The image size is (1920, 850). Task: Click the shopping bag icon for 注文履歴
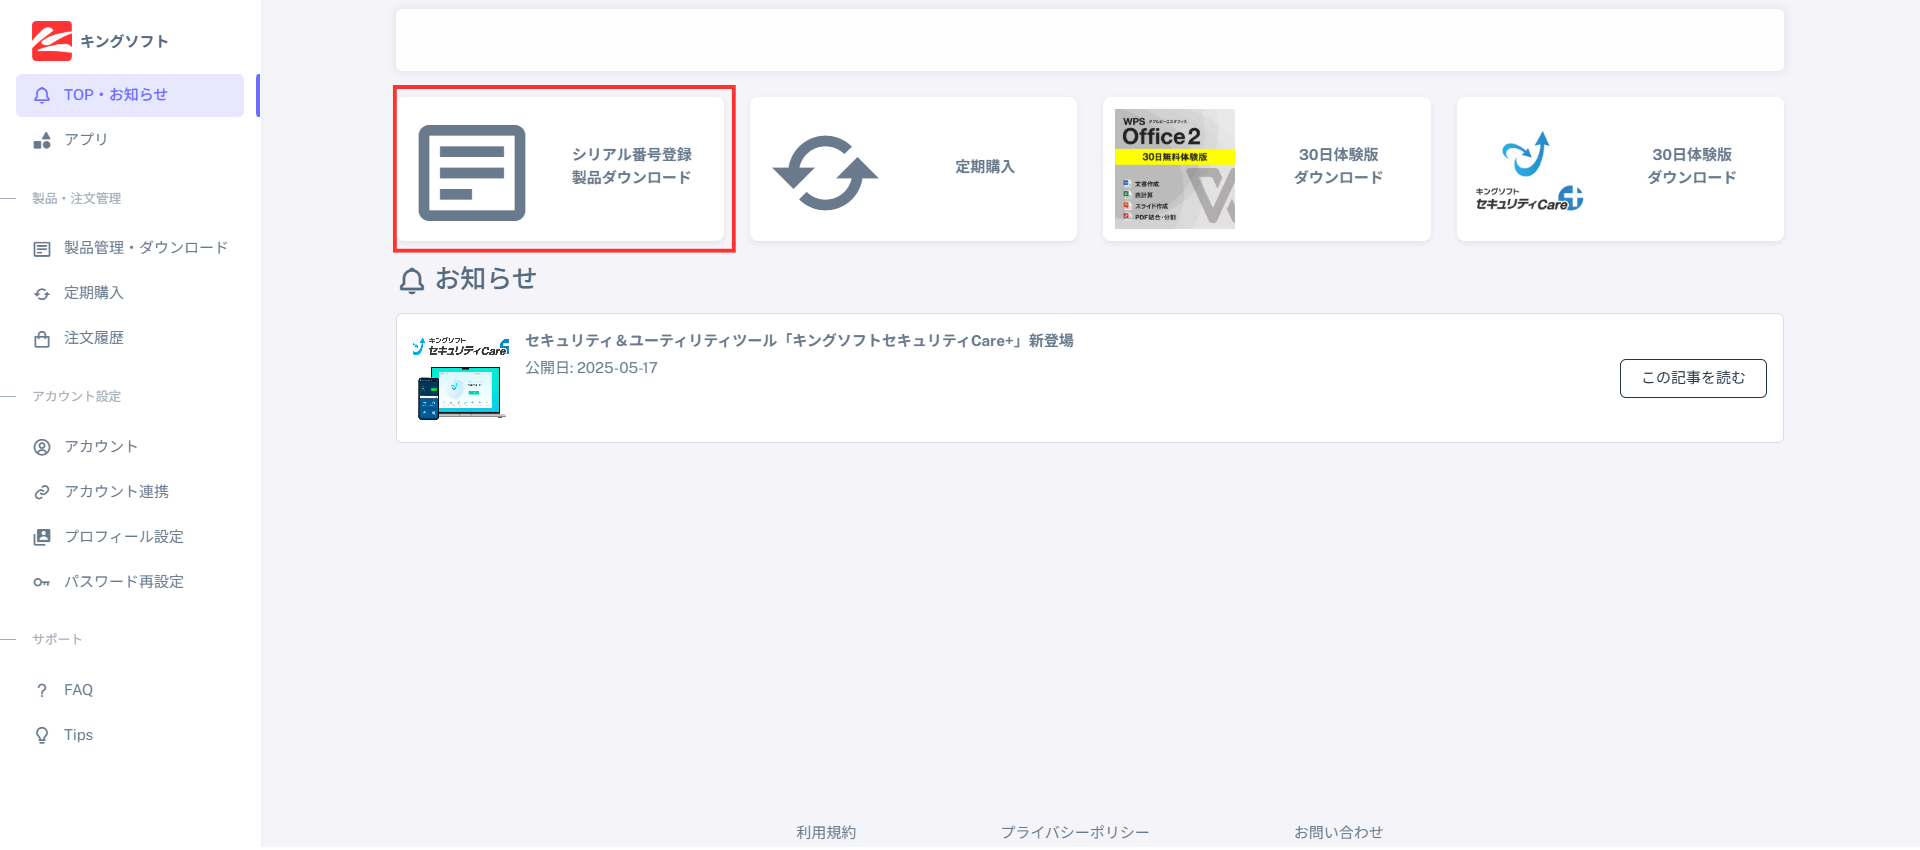(42, 339)
